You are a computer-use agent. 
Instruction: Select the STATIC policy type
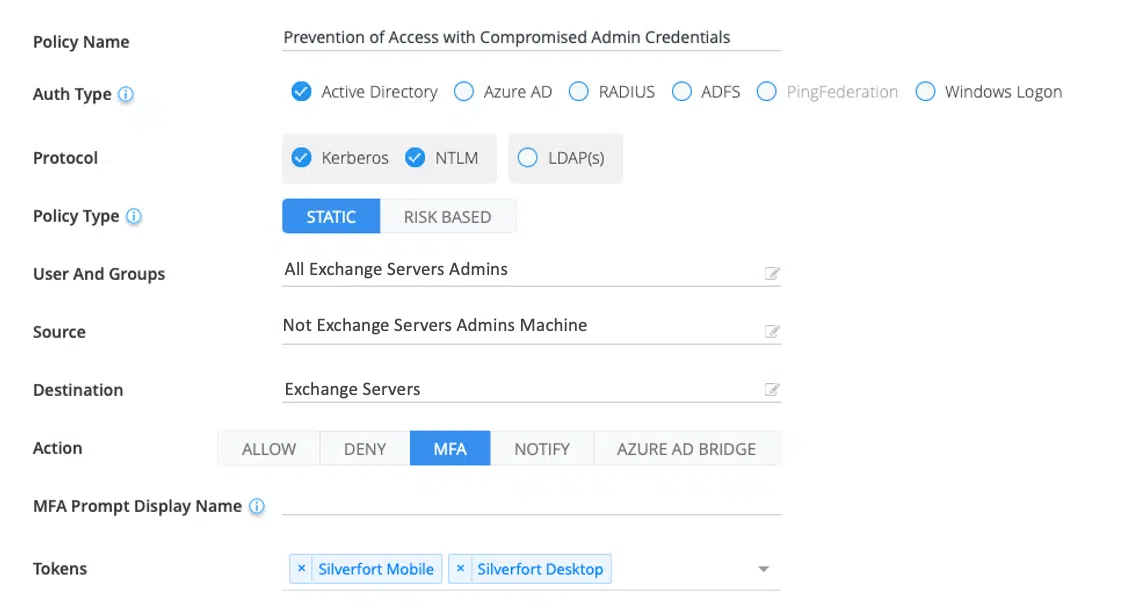tap(331, 217)
